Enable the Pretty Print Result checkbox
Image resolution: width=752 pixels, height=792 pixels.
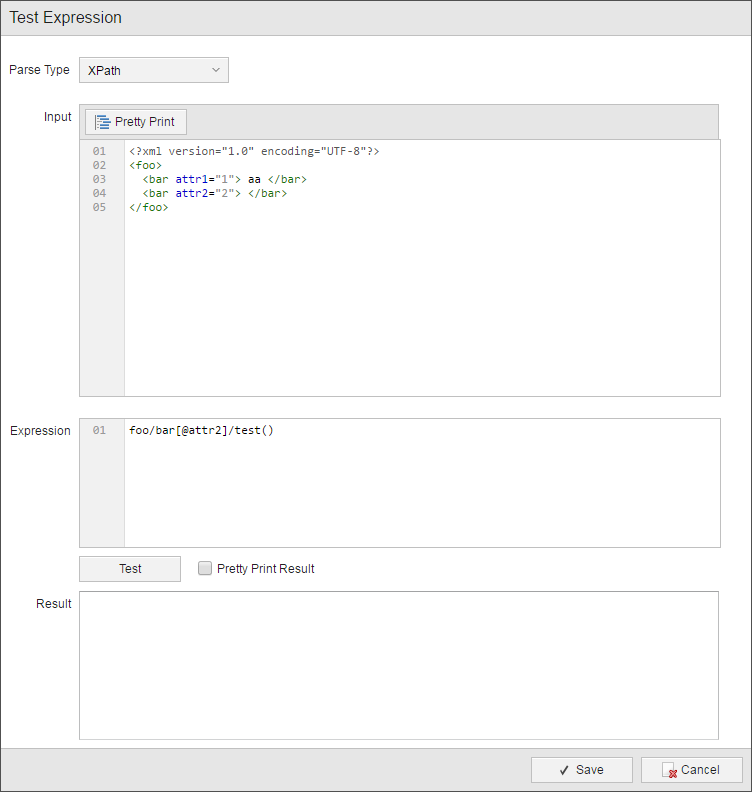pos(205,568)
